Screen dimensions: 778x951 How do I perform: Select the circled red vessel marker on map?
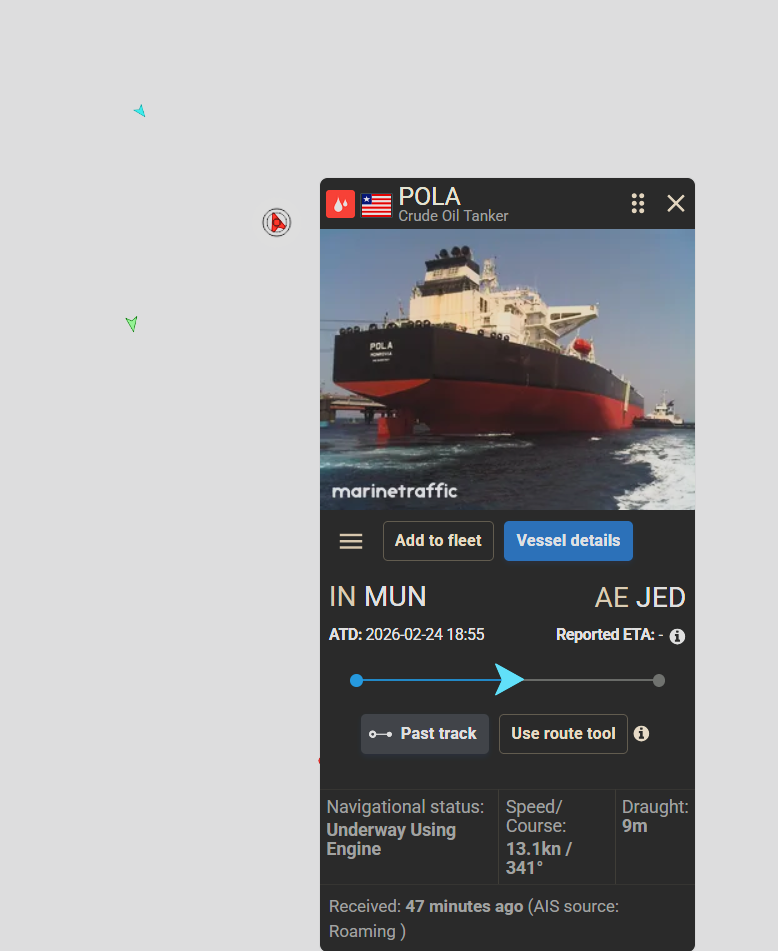pos(277,223)
